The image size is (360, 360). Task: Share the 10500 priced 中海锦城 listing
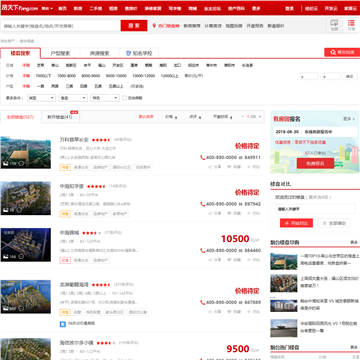click(215, 260)
